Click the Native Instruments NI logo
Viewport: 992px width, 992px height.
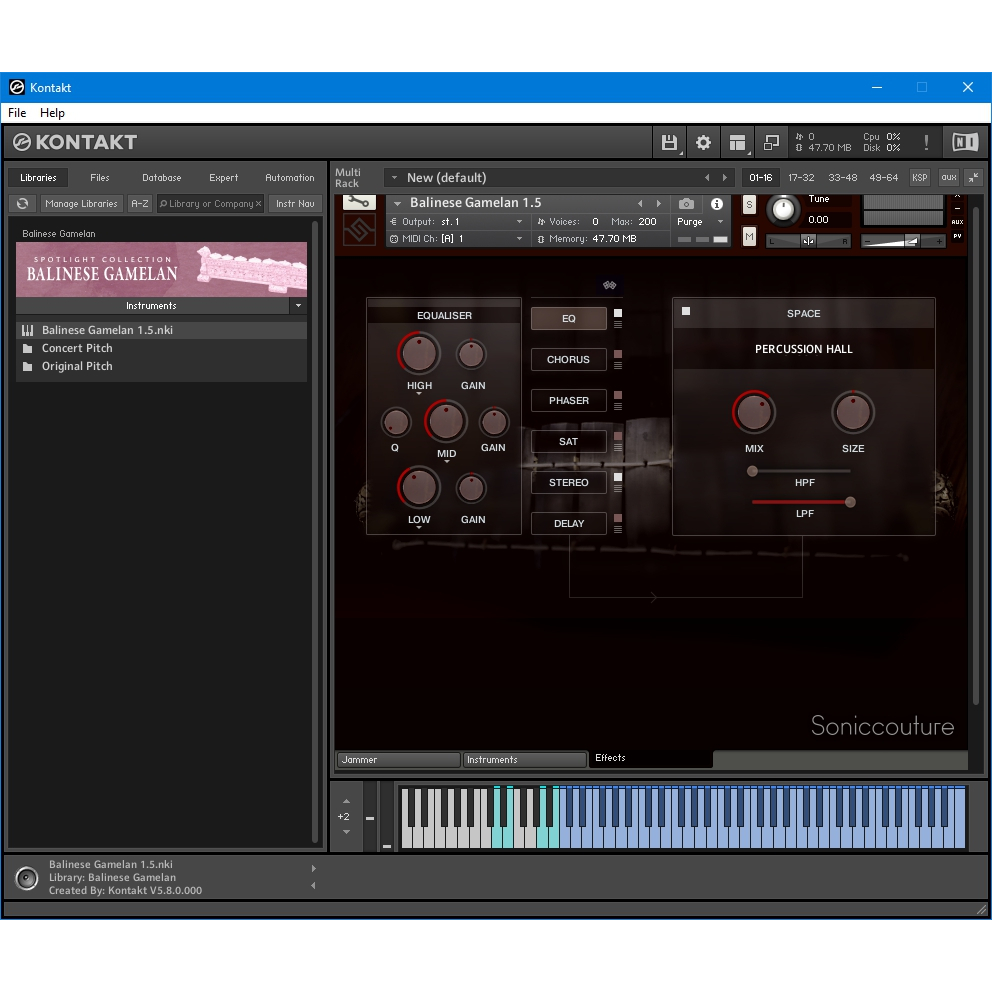[x=965, y=142]
